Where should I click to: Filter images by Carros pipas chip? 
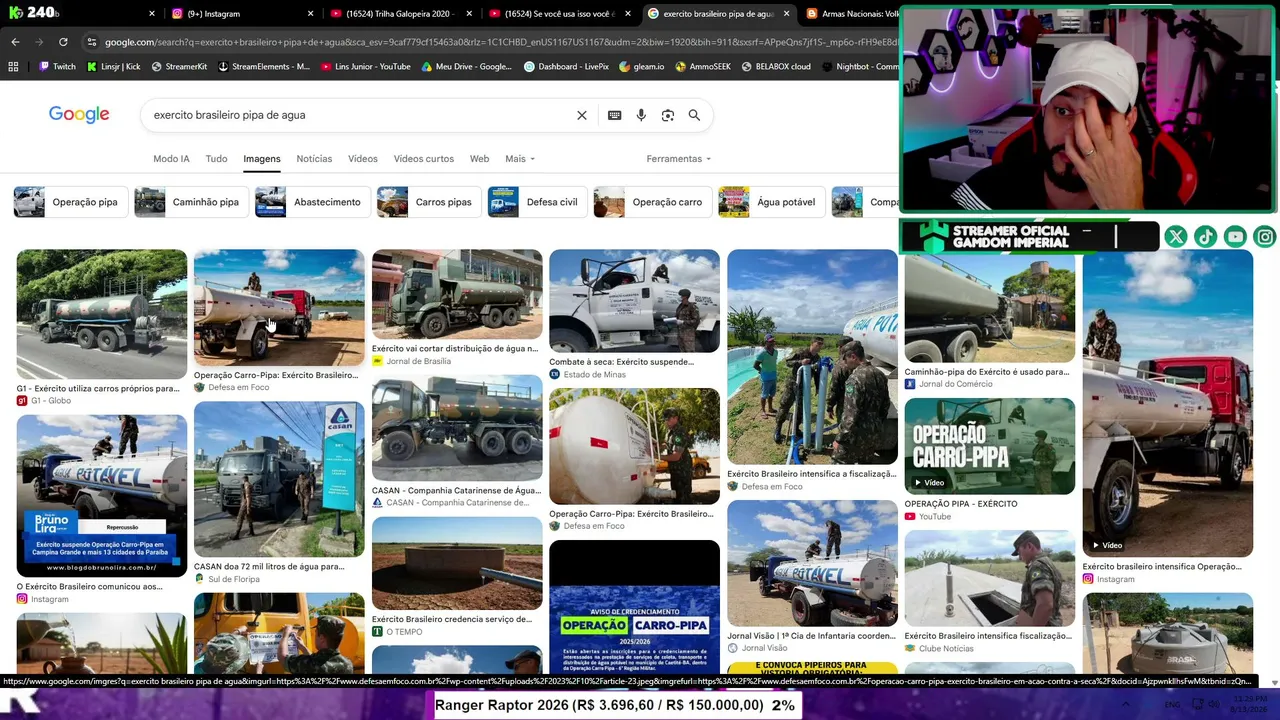pyautogui.click(x=429, y=202)
